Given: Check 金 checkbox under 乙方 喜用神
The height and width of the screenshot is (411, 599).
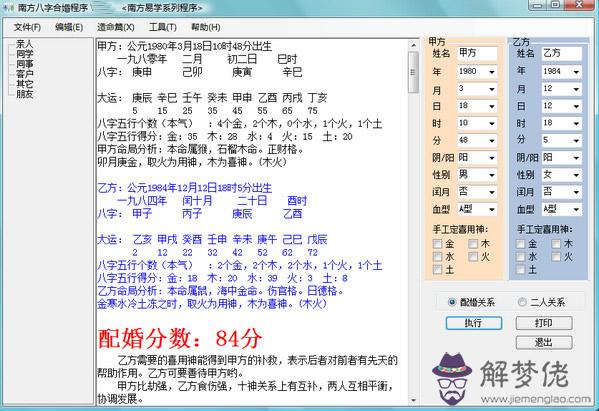Looking at the screenshot, I should click(x=520, y=244).
